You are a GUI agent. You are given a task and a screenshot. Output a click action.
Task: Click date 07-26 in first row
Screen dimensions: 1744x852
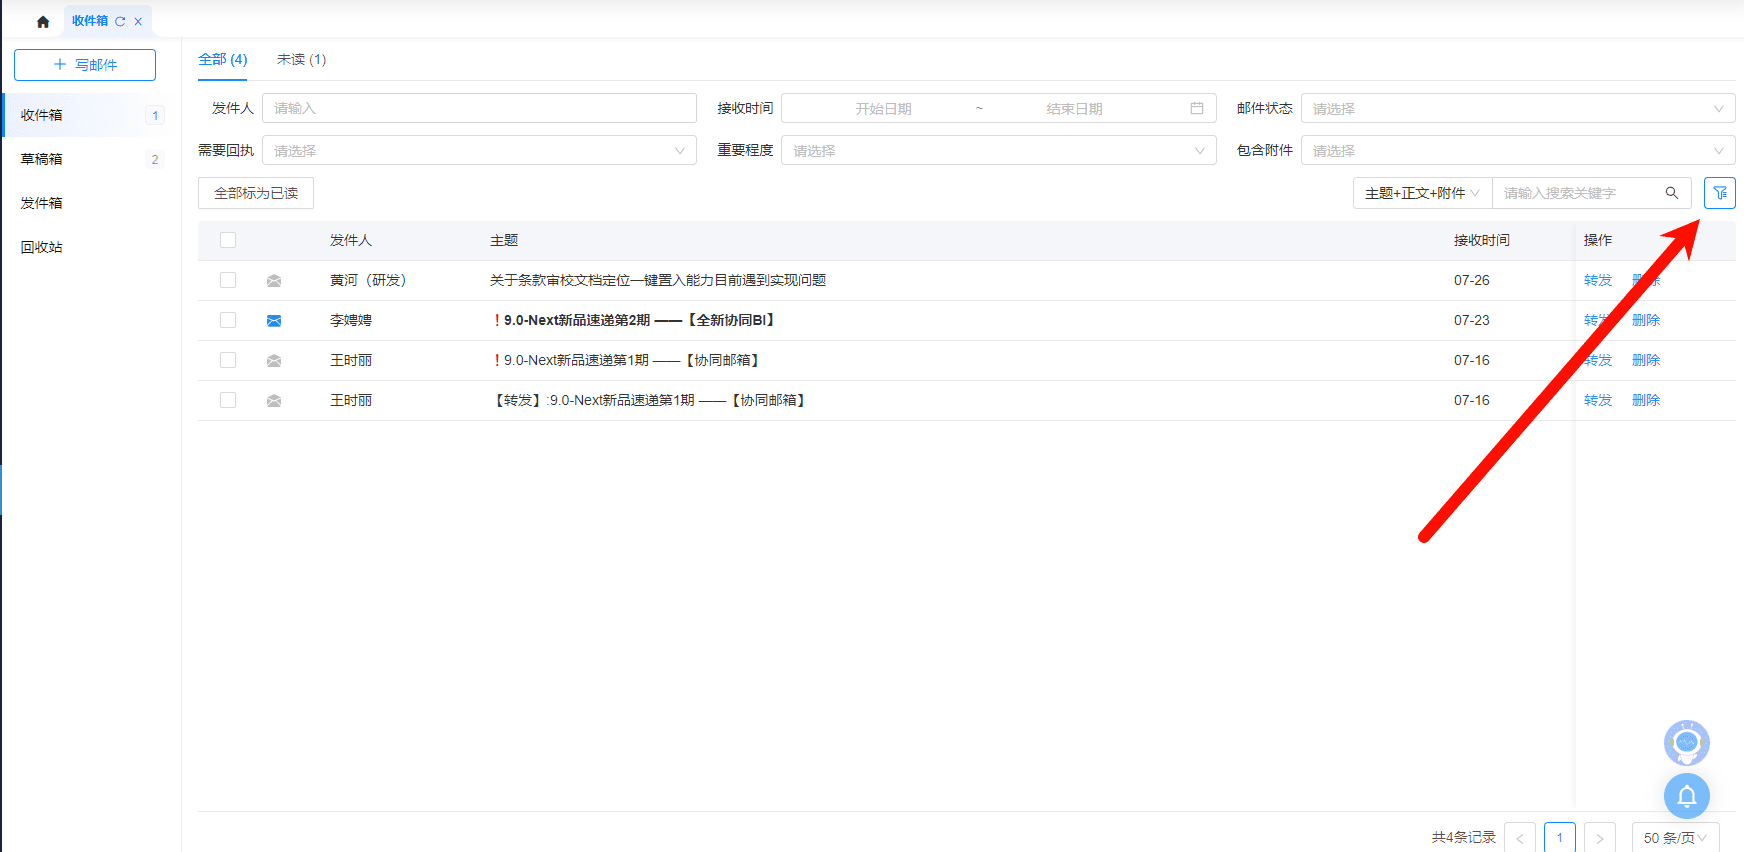click(x=1471, y=280)
